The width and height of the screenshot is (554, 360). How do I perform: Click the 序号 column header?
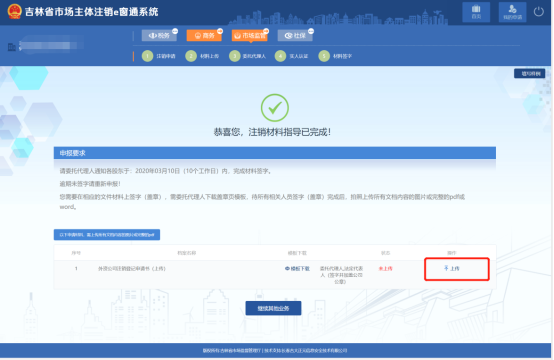click(76, 253)
